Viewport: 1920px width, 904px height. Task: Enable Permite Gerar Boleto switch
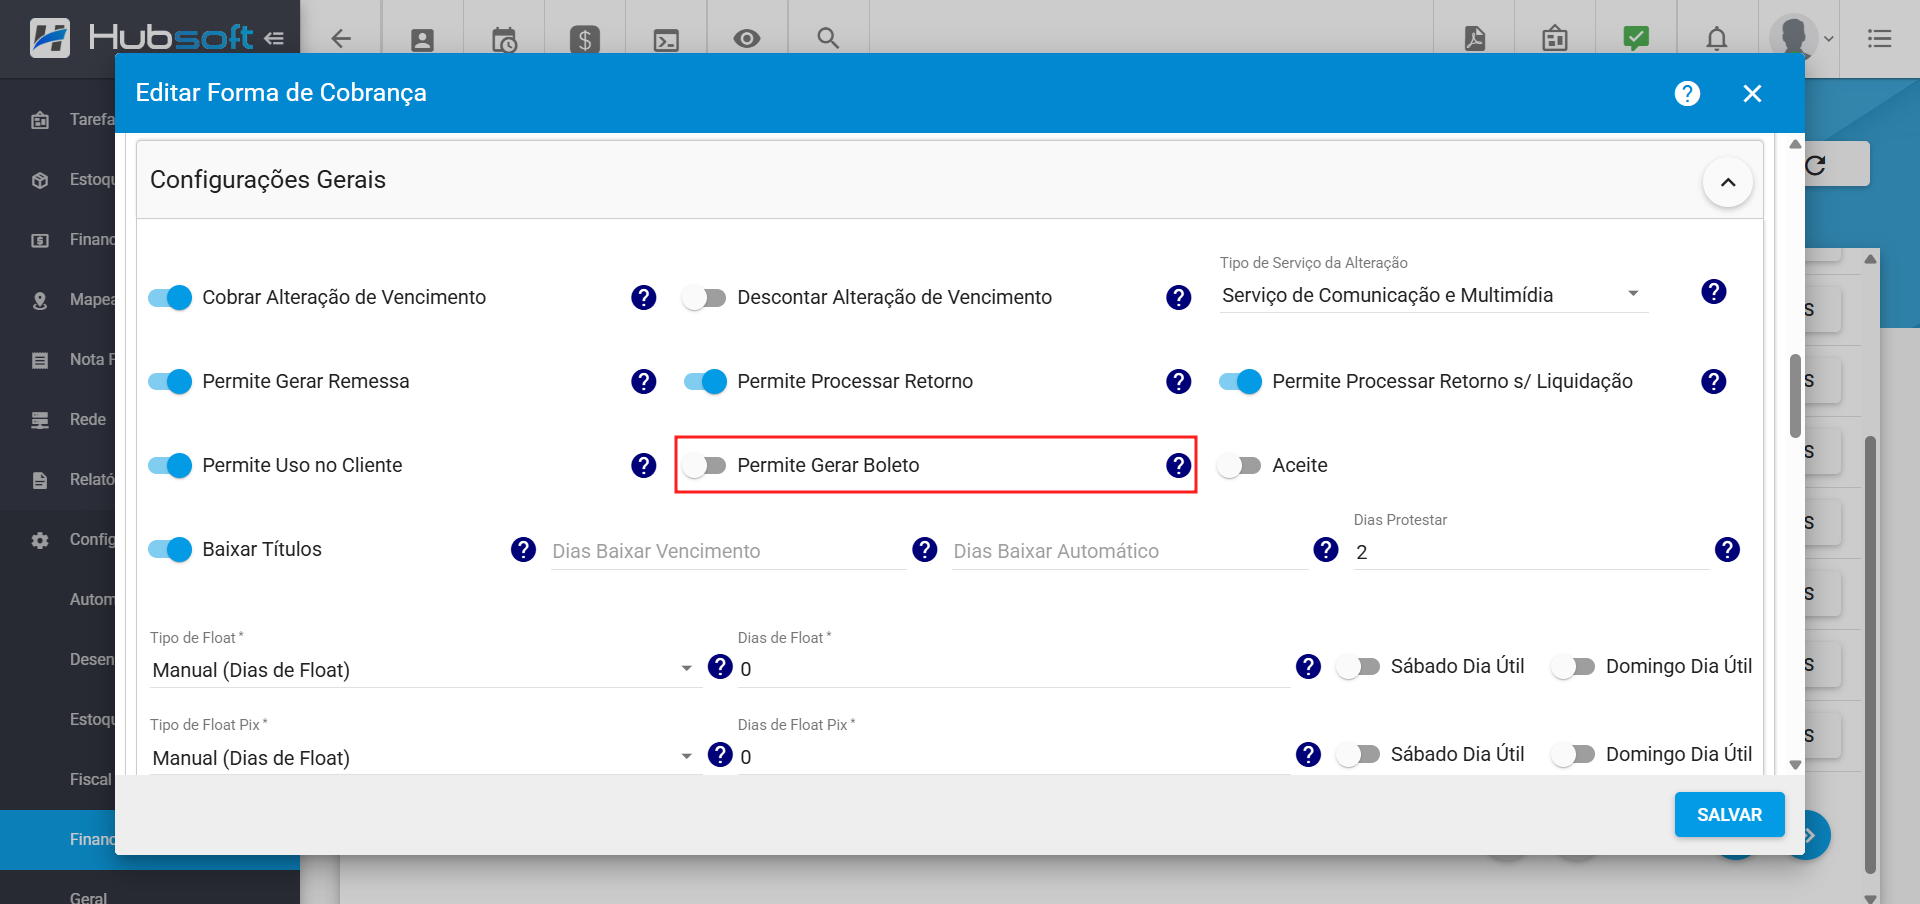pos(705,465)
